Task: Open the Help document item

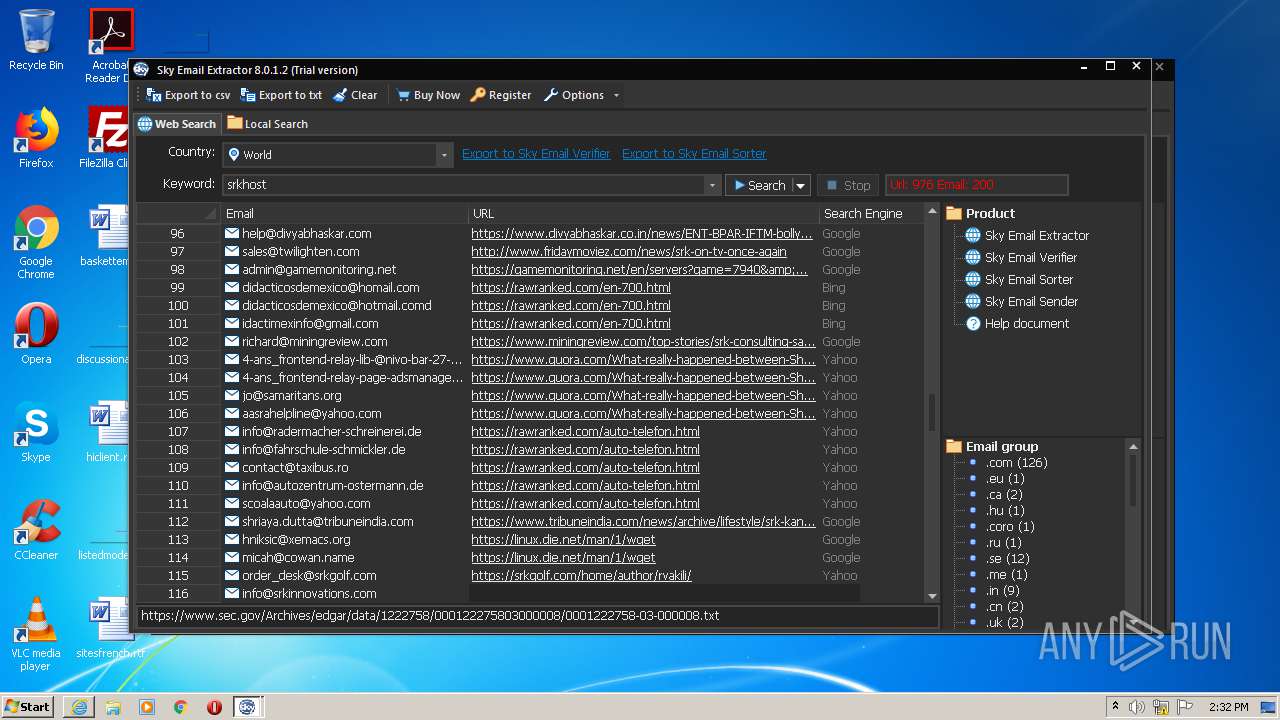Action: tap(1026, 324)
